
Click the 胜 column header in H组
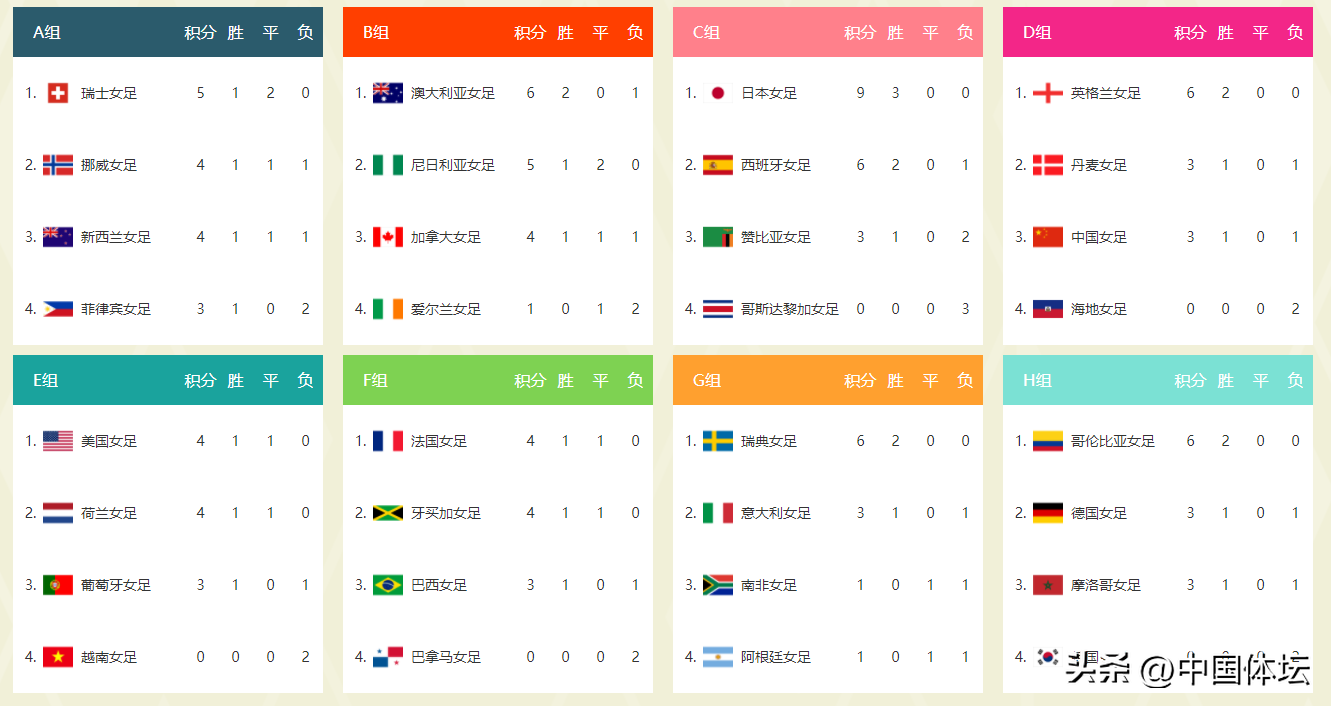tap(1225, 380)
